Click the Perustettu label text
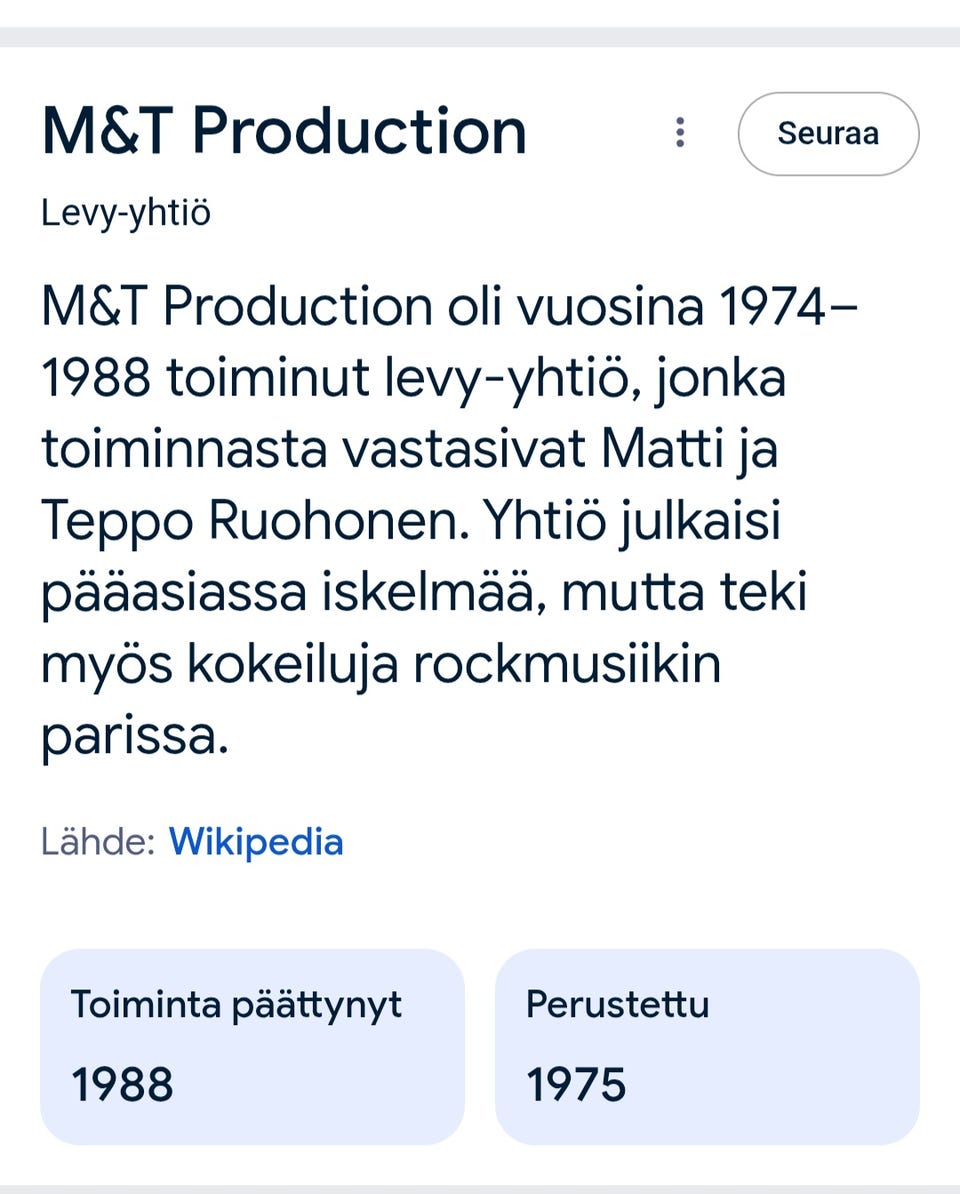 pyautogui.click(x=617, y=1004)
